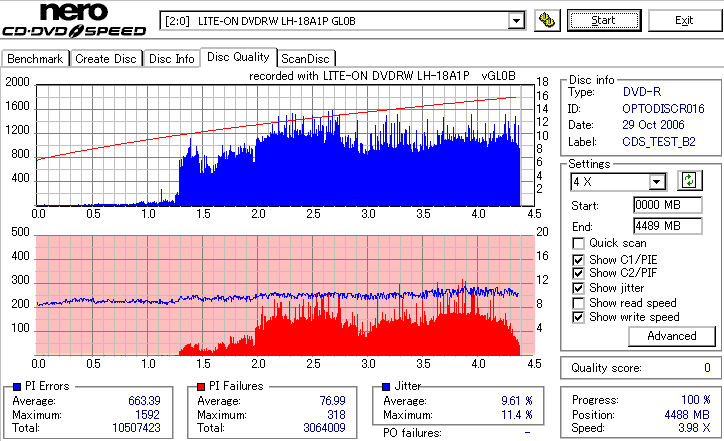Go to the Disc Info tab
Screen dimensions: 724x441
coord(172,59)
